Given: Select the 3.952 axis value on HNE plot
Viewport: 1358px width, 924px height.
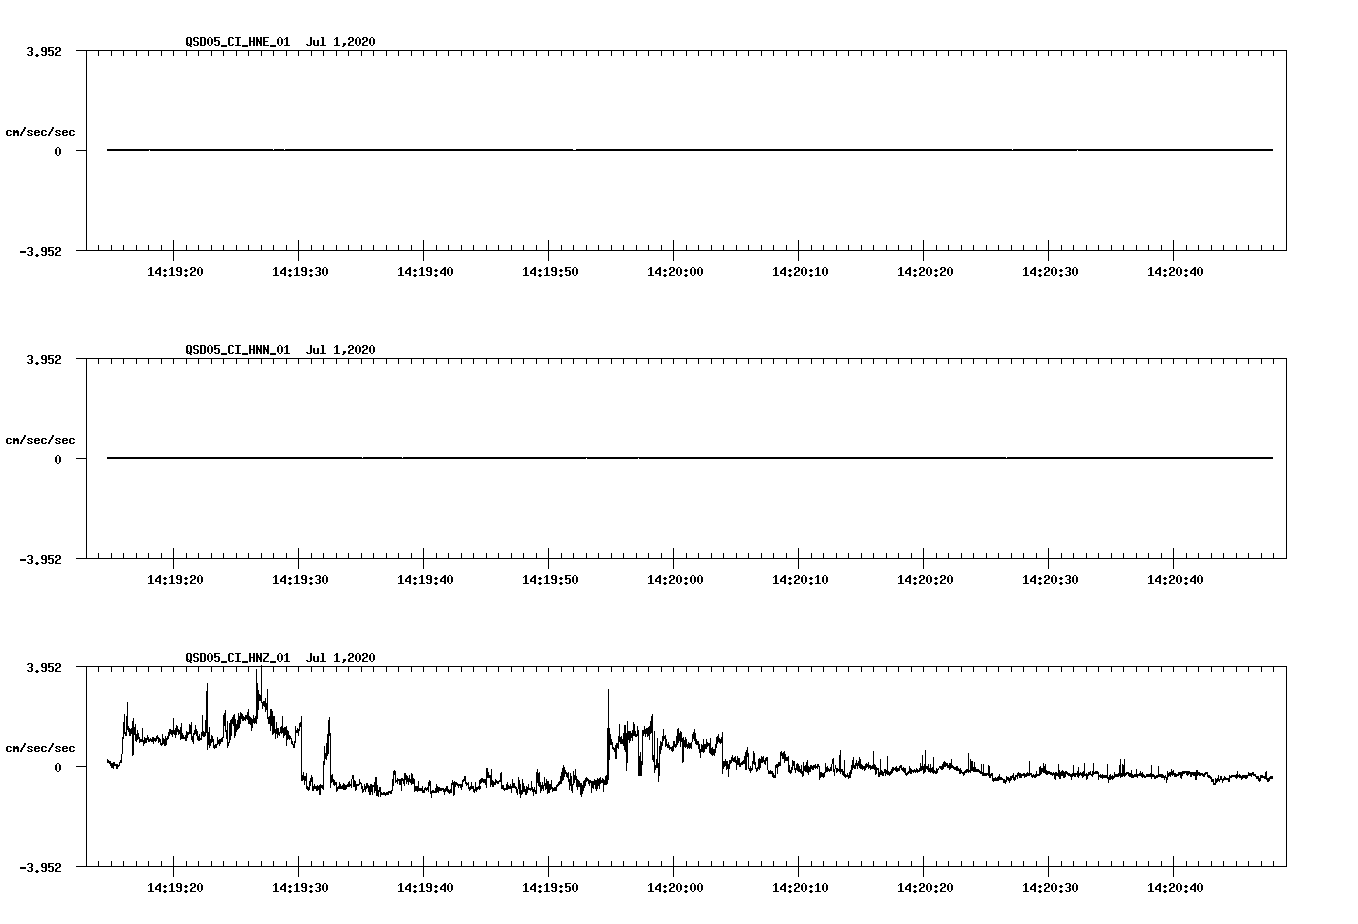Looking at the screenshot, I should (x=44, y=51).
